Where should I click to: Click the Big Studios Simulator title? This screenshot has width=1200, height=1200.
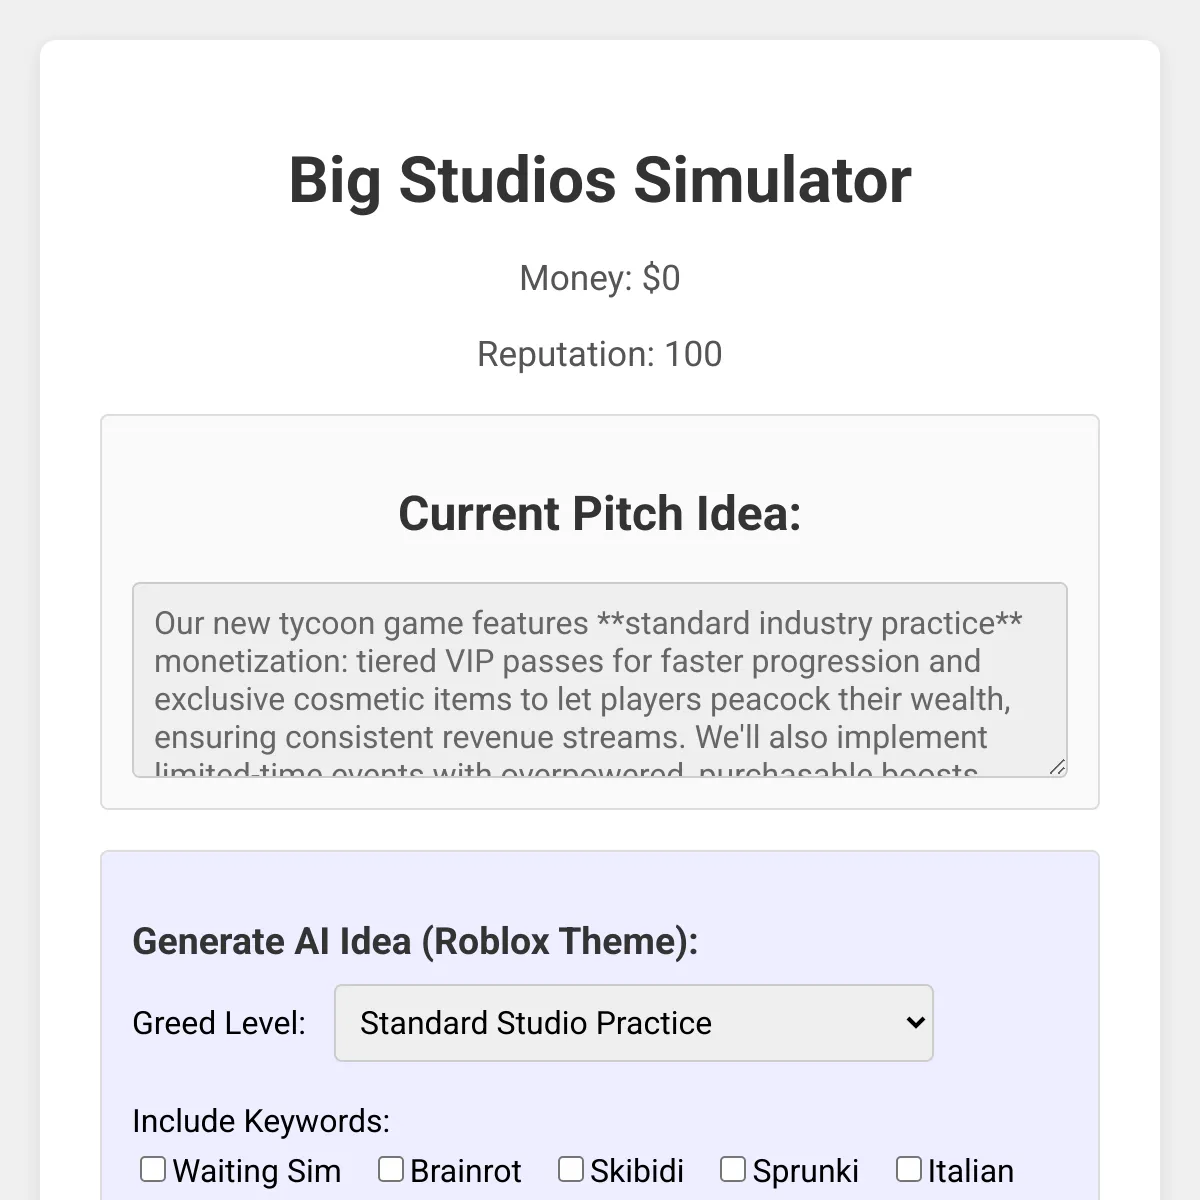click(600, 180)
